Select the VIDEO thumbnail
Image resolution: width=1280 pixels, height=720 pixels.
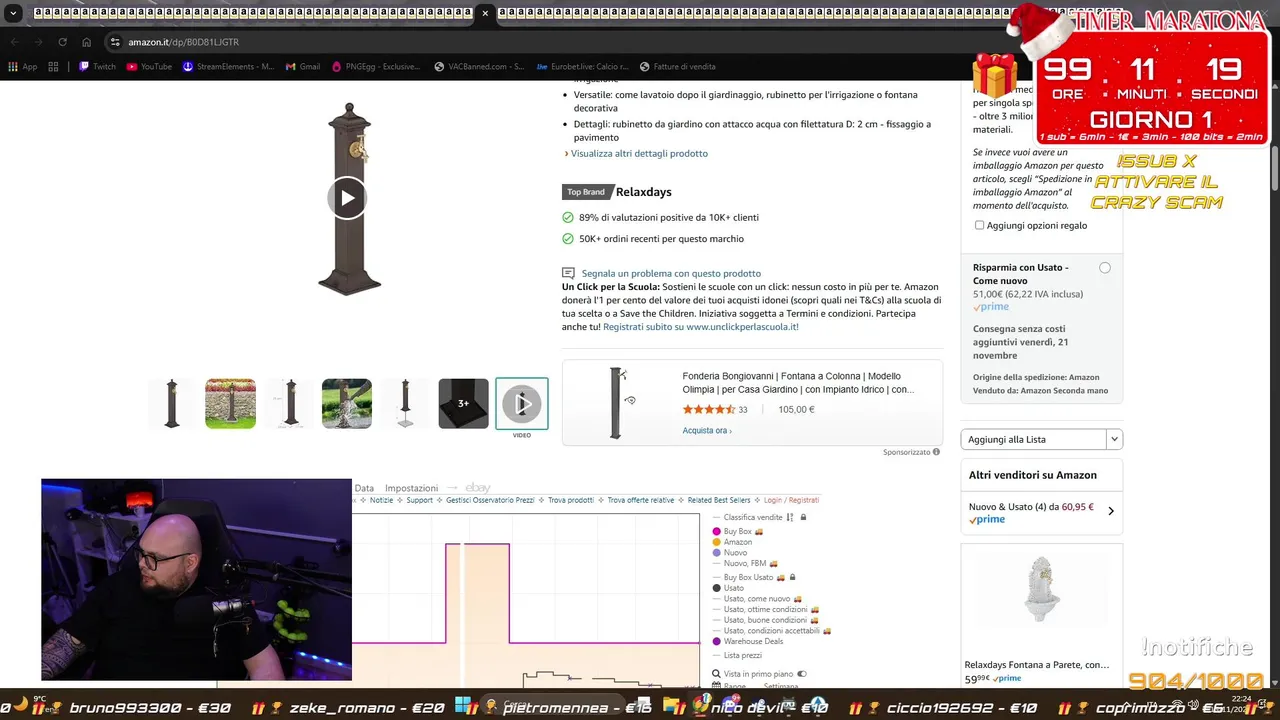pyautogui.click(x=522, y=404)
